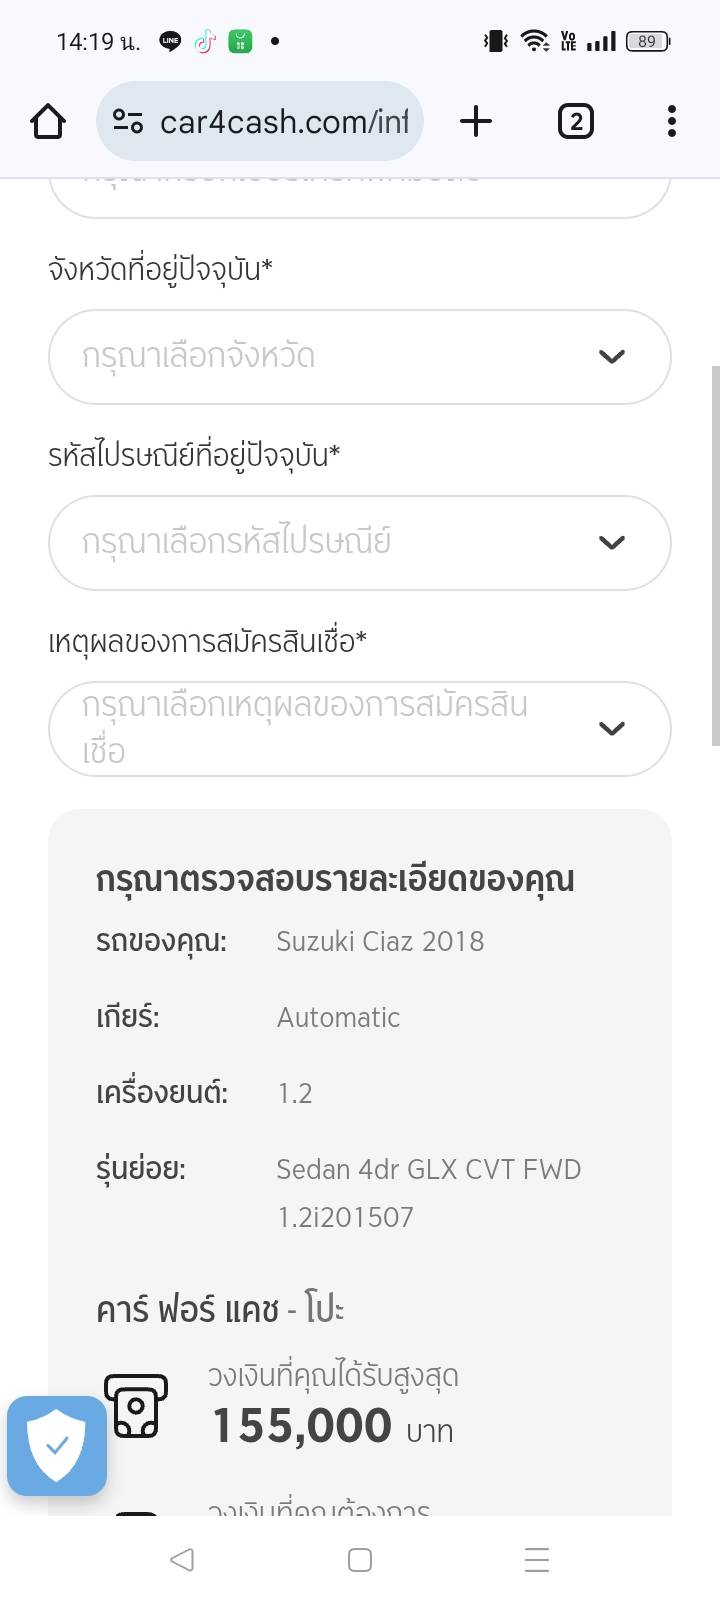Tap the Suzuki Ciaz 2018 car detail

pos(380,941)
